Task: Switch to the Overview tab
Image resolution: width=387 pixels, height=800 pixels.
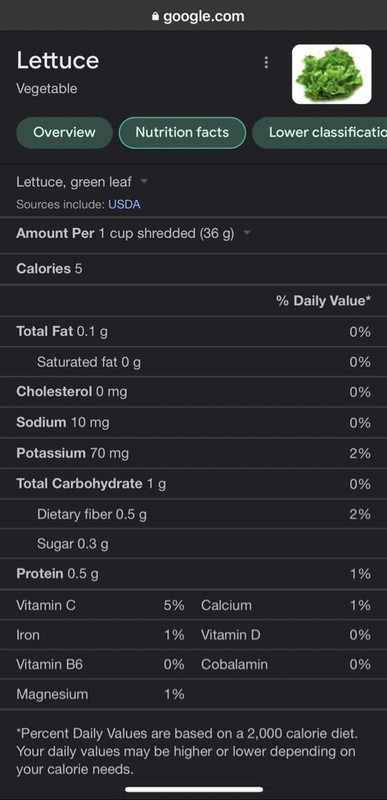Action: pos(64,133)
